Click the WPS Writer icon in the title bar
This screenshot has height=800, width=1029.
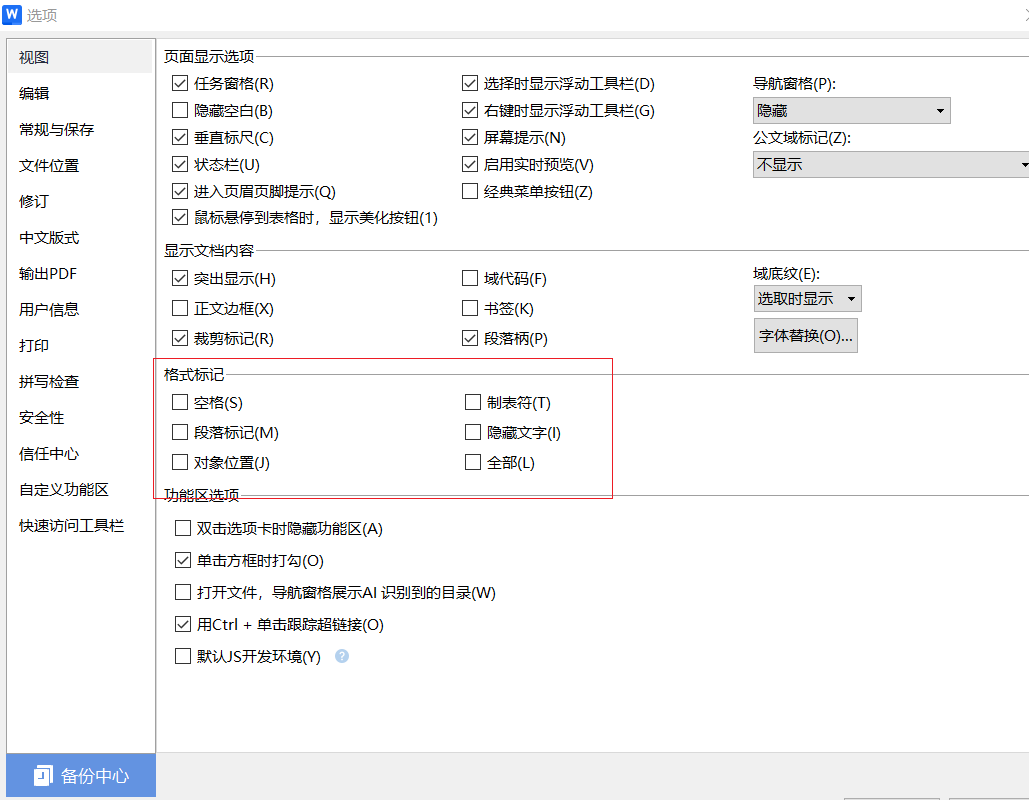tap(14, 14)
